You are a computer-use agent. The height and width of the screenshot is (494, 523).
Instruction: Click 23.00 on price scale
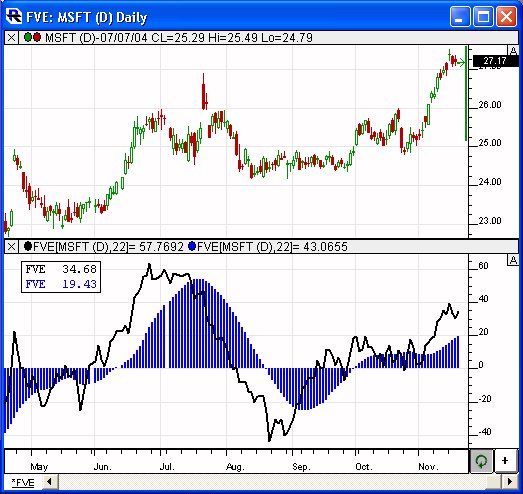tap(490, 221)
